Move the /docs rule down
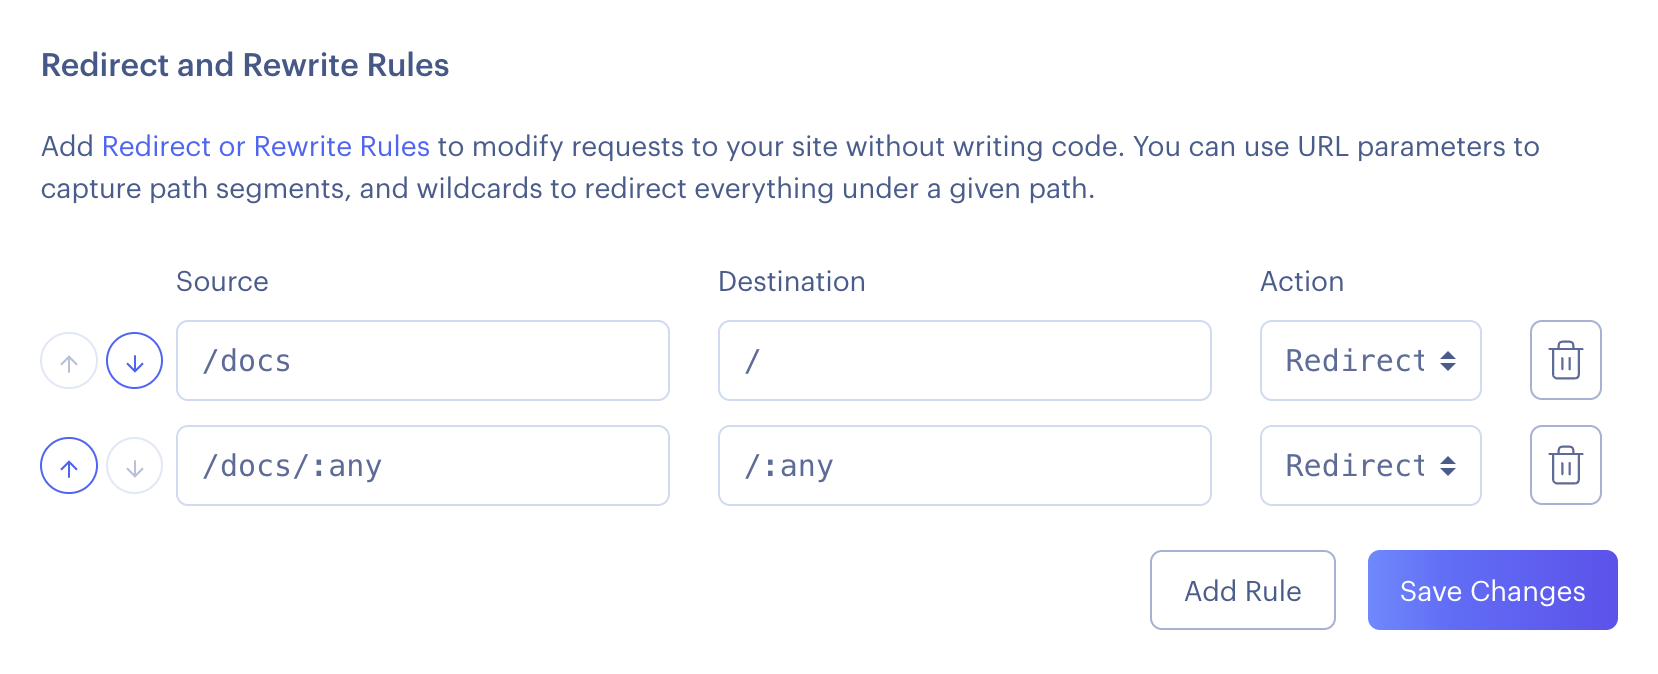 point(134,360)
